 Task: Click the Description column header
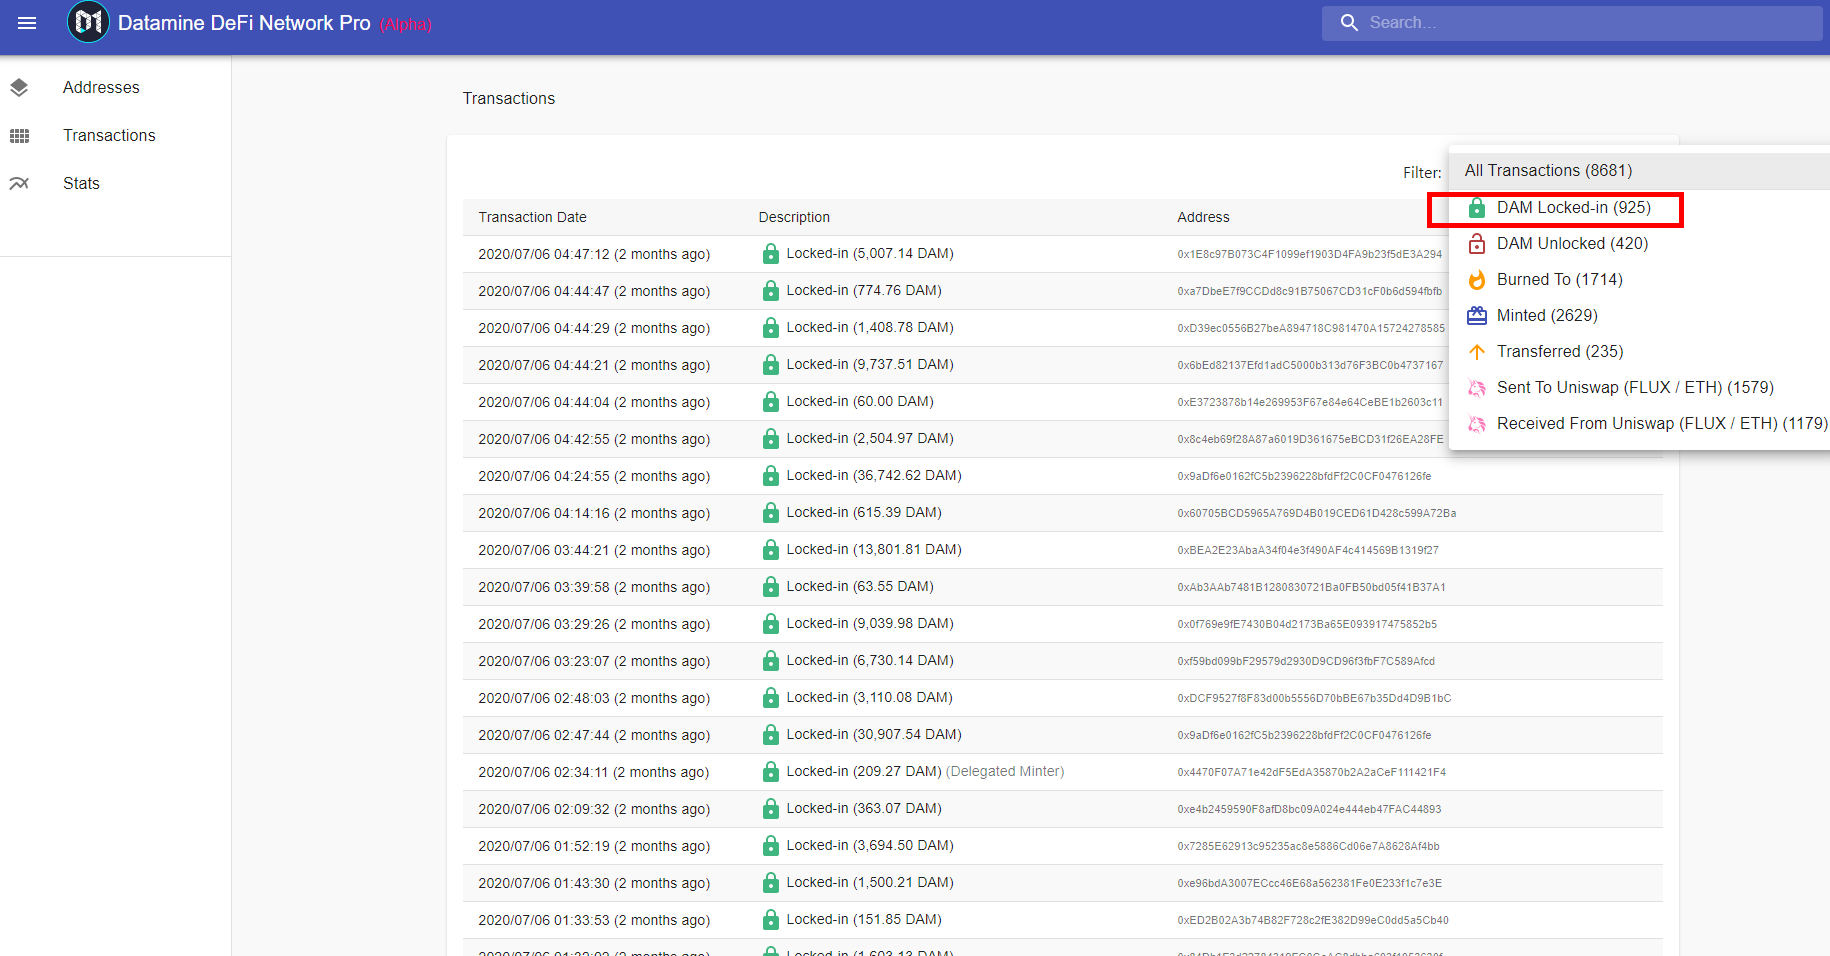coord(794,217)
